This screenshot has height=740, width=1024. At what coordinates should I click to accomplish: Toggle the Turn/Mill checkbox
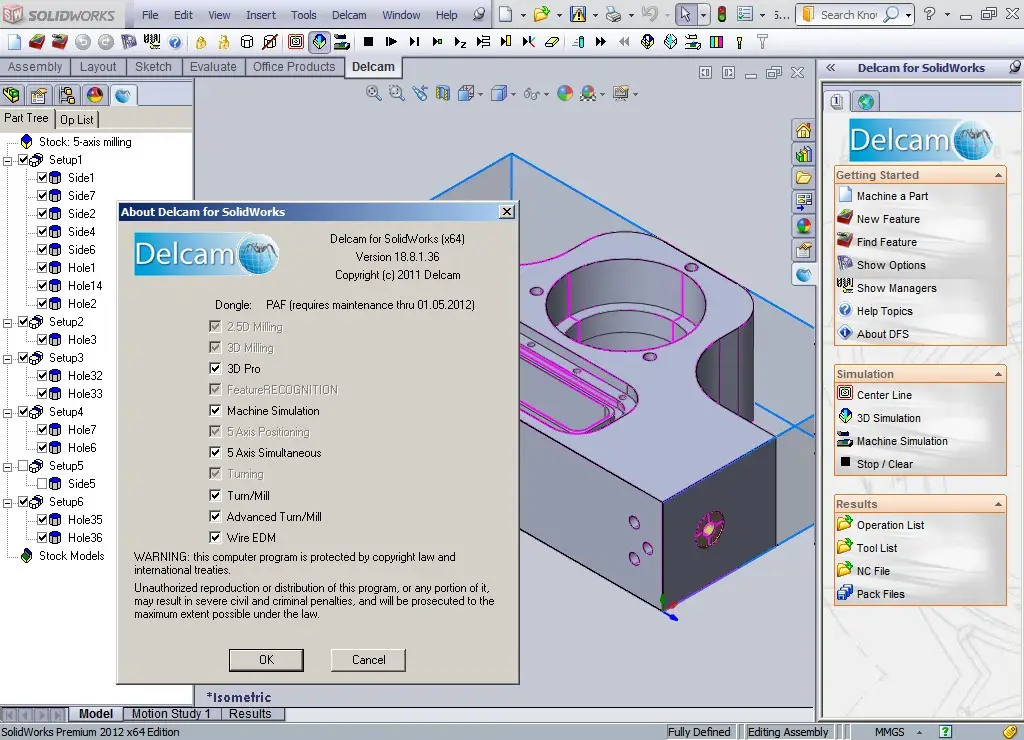pos(215,495)
